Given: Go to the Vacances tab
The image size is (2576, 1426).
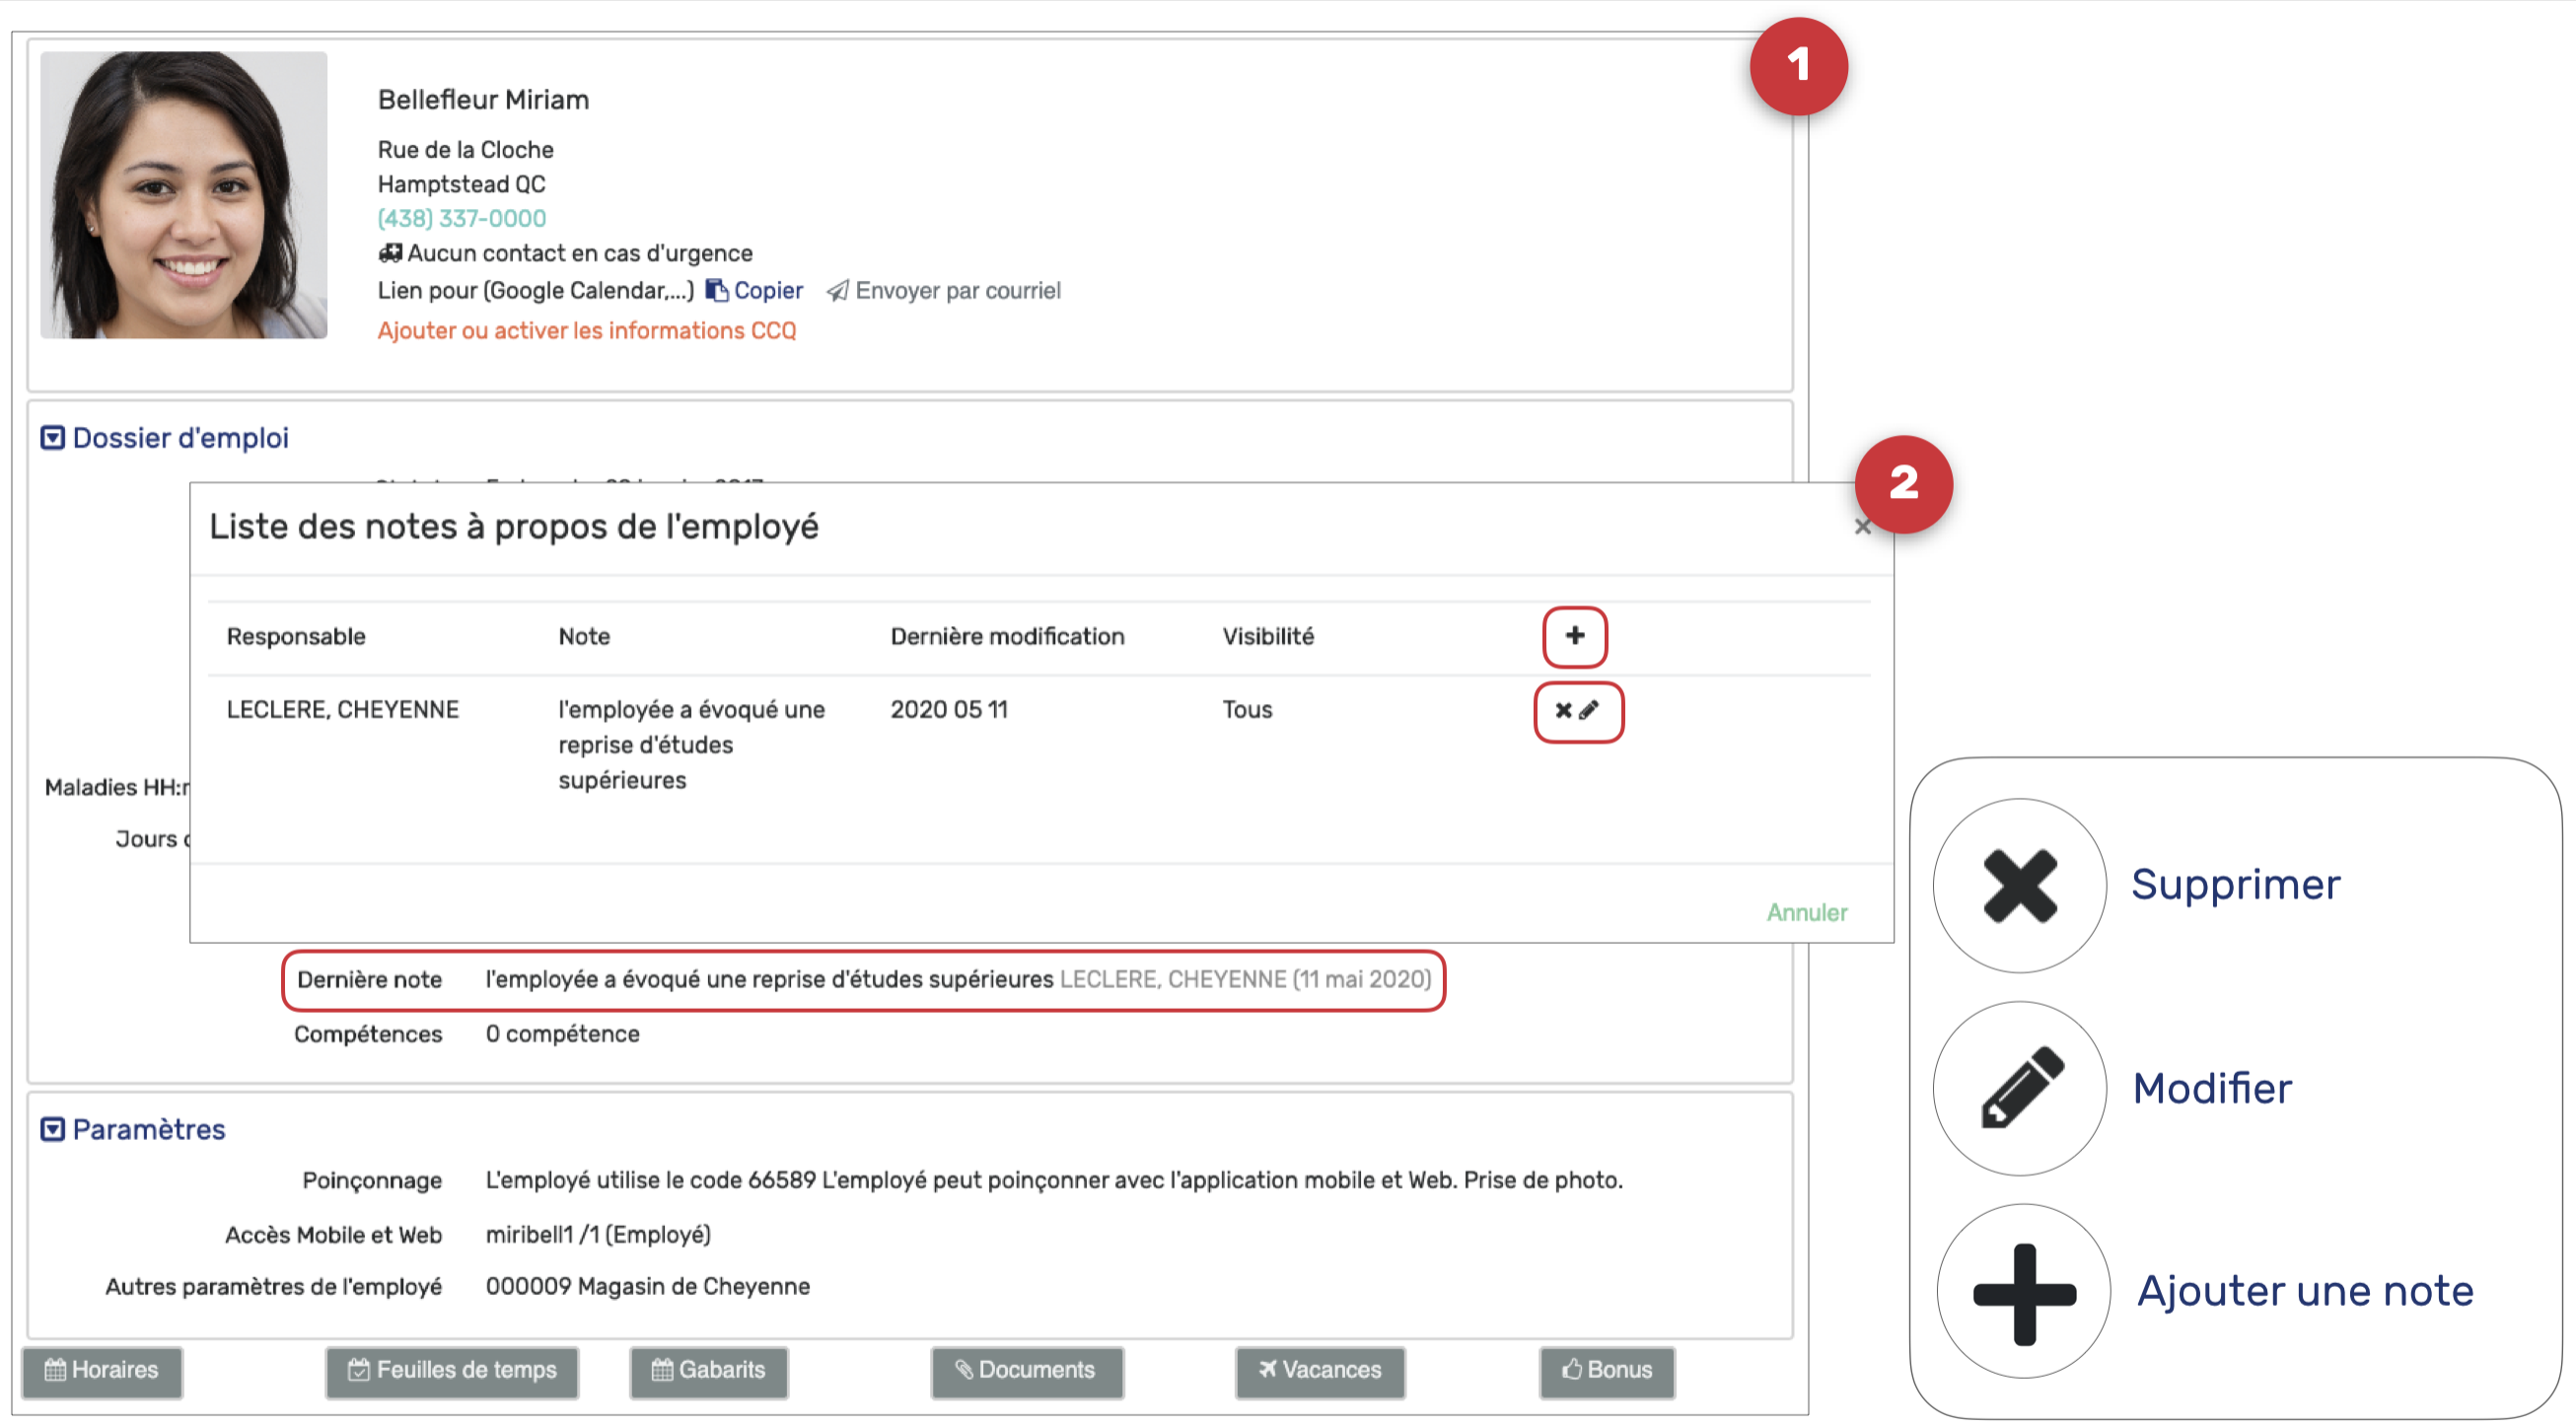Looking at the screenshot, I should (1319, 1371).
